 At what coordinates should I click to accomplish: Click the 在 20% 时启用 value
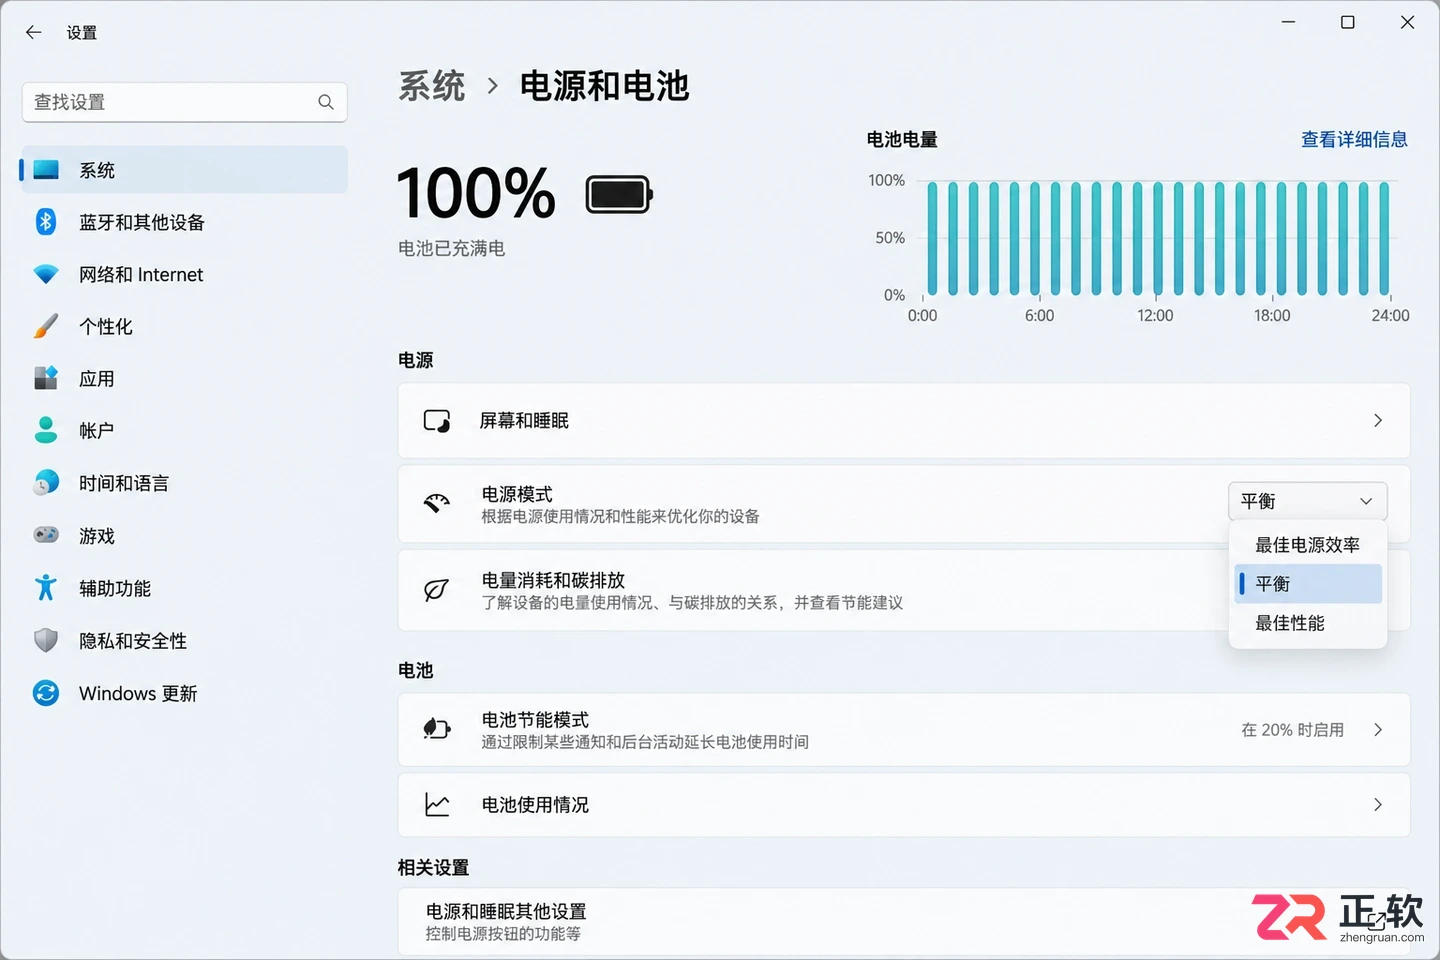point(1292,730)
